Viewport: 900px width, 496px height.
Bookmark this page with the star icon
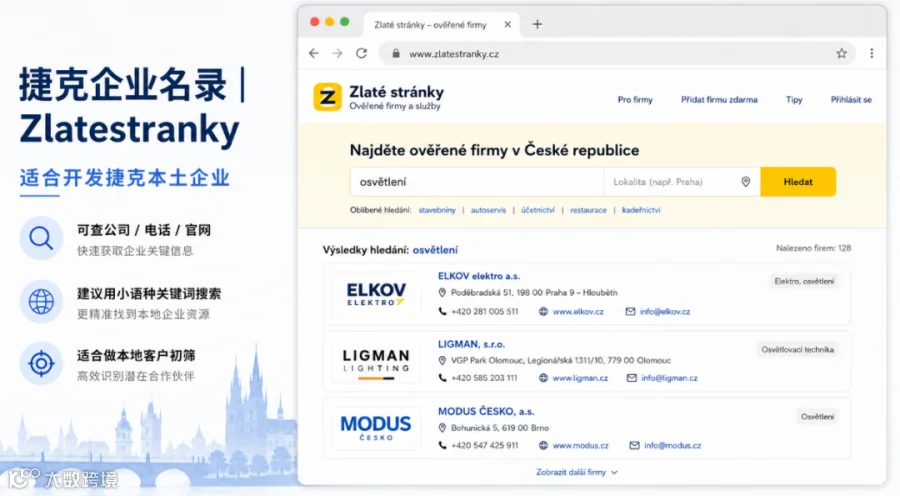(x=841, y=53)
